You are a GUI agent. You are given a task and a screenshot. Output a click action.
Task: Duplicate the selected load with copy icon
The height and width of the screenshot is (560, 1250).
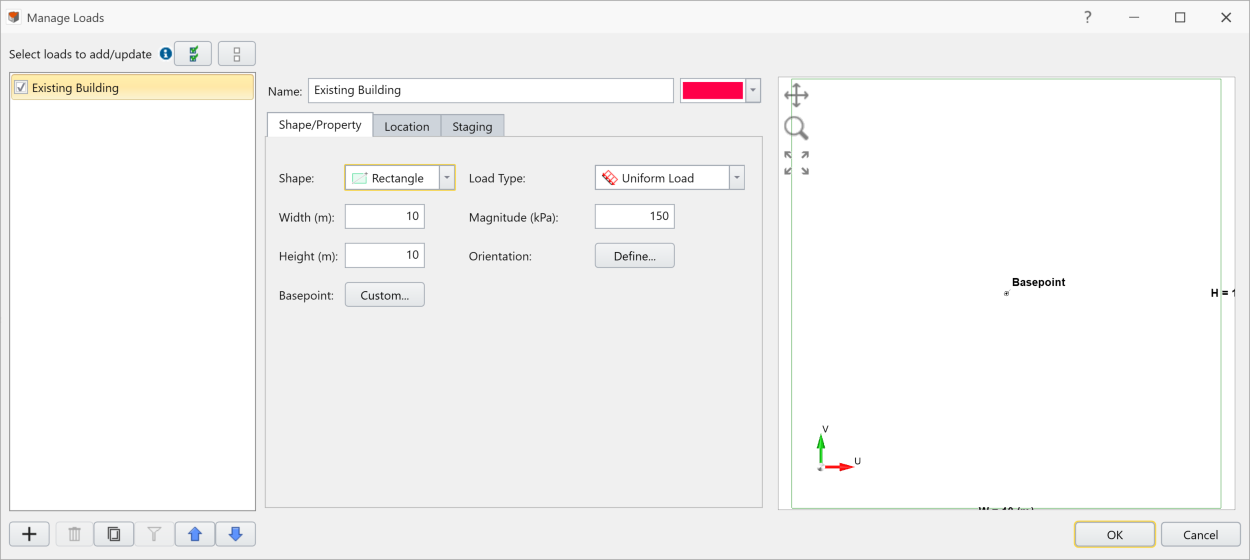[114, 534]
